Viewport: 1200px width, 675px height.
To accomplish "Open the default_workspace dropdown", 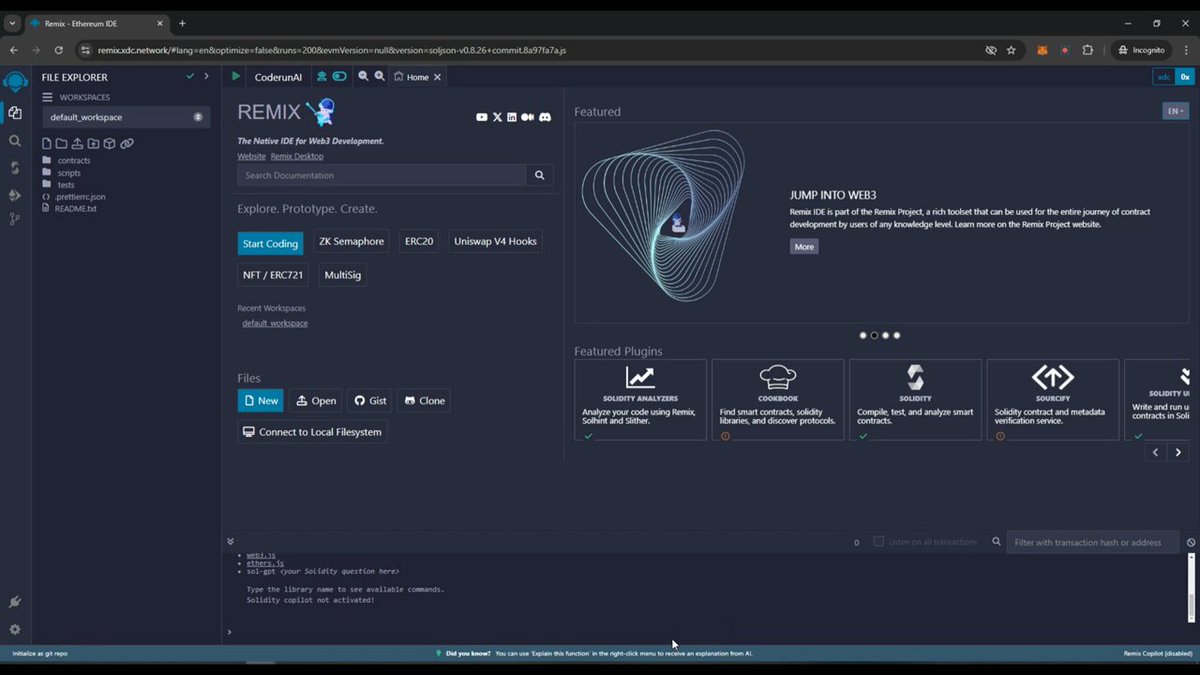I will click(x=126, y=117).
